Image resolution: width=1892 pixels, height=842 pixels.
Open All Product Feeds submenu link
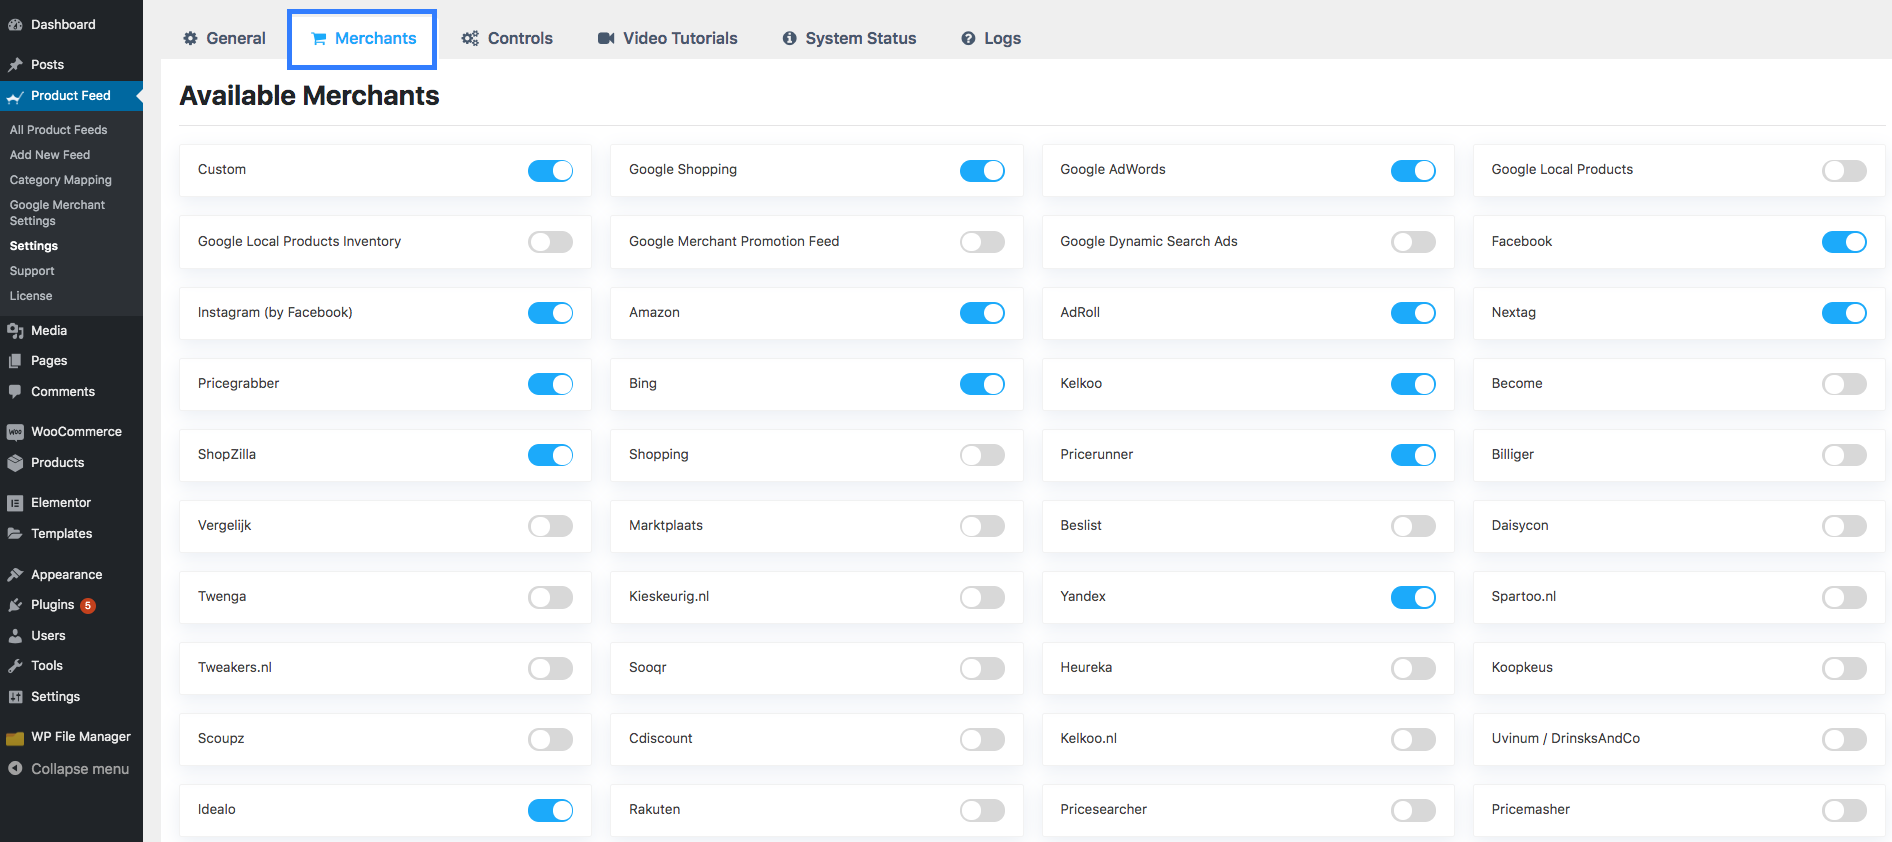click(x=58, y=130)
